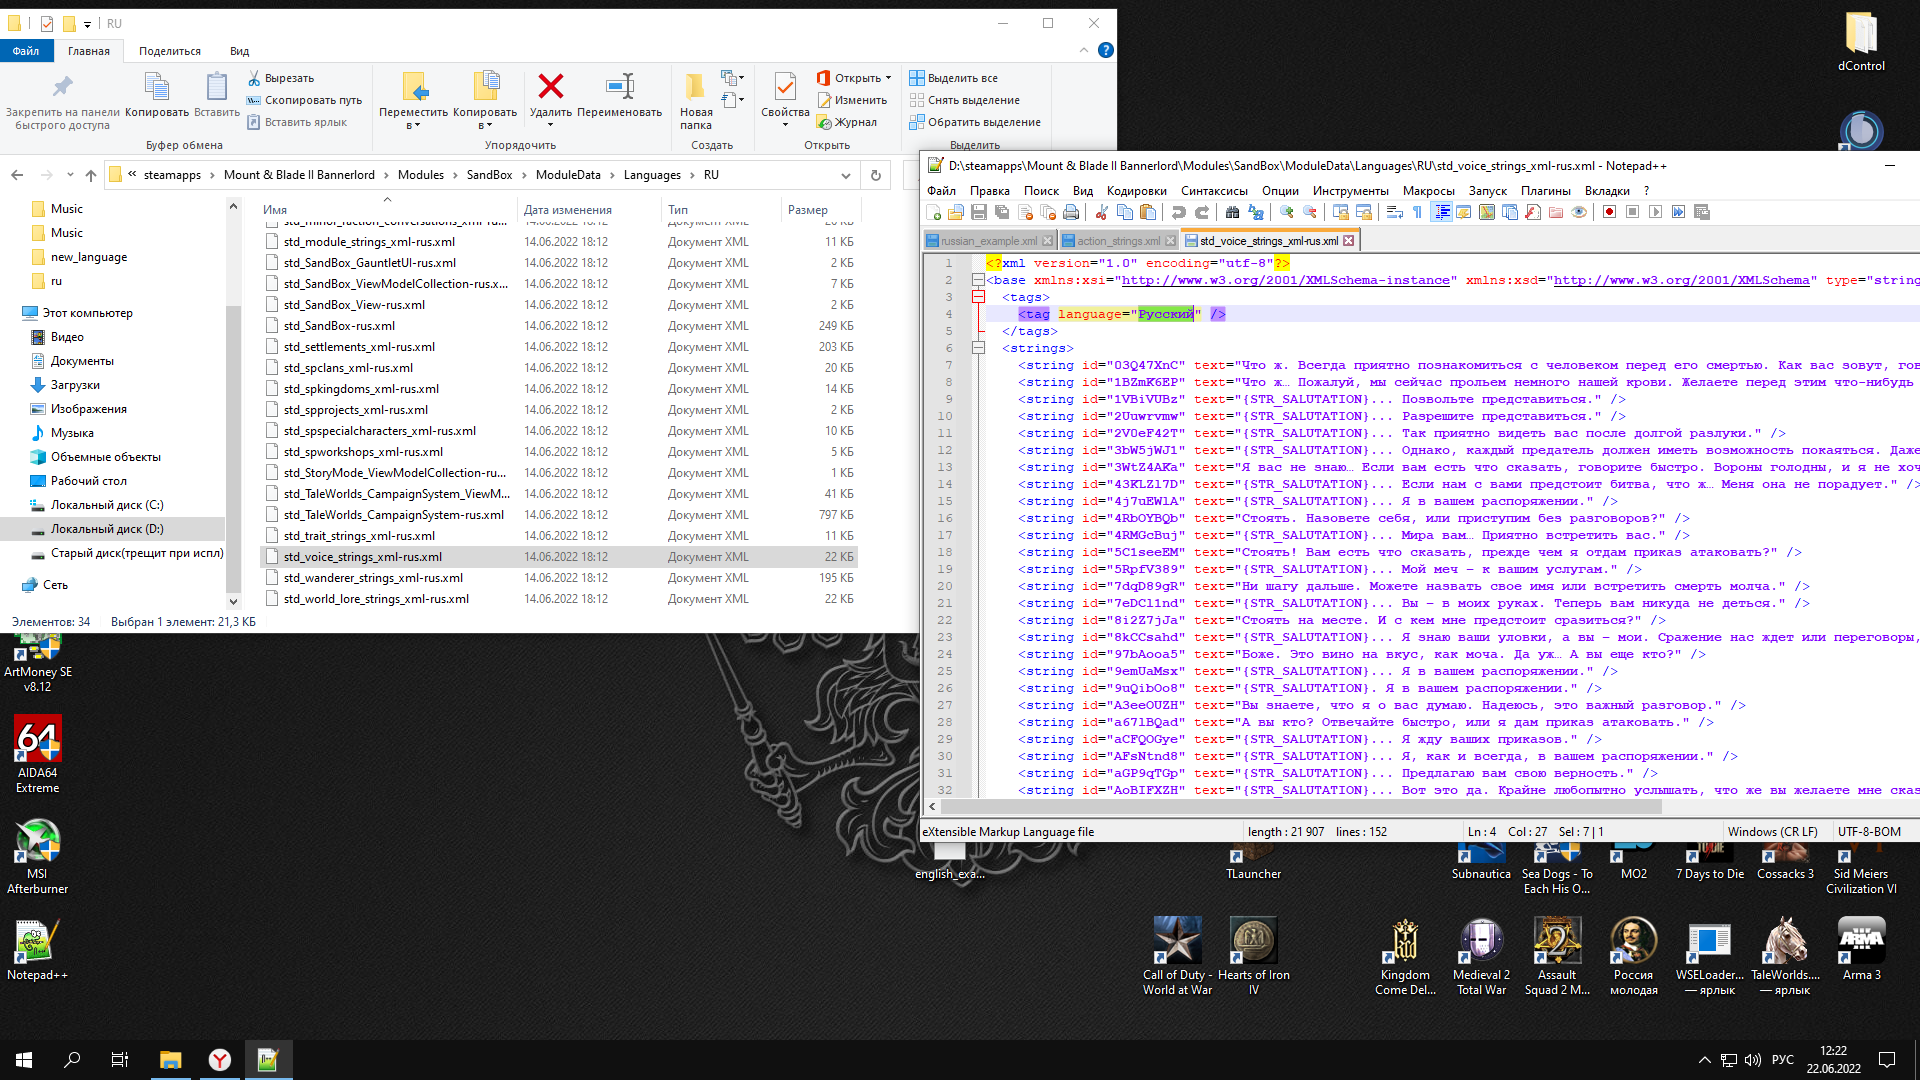Viewport: 1920px width, 1080px height.
Task: Create a new folder via Новая папка
Action: point(696,101)
